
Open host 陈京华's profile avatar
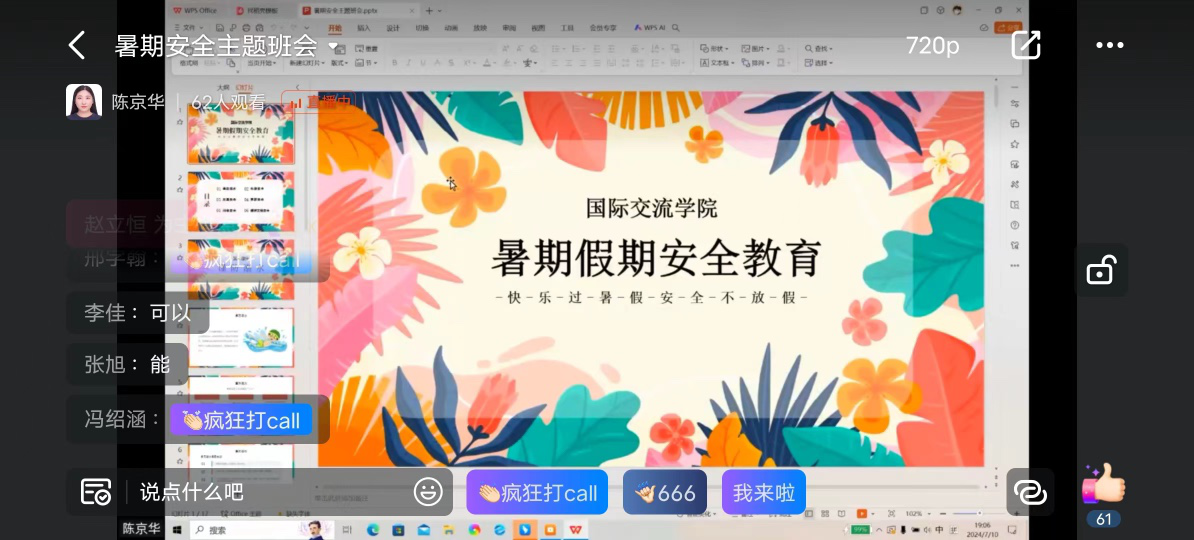(x=84, y=102)
